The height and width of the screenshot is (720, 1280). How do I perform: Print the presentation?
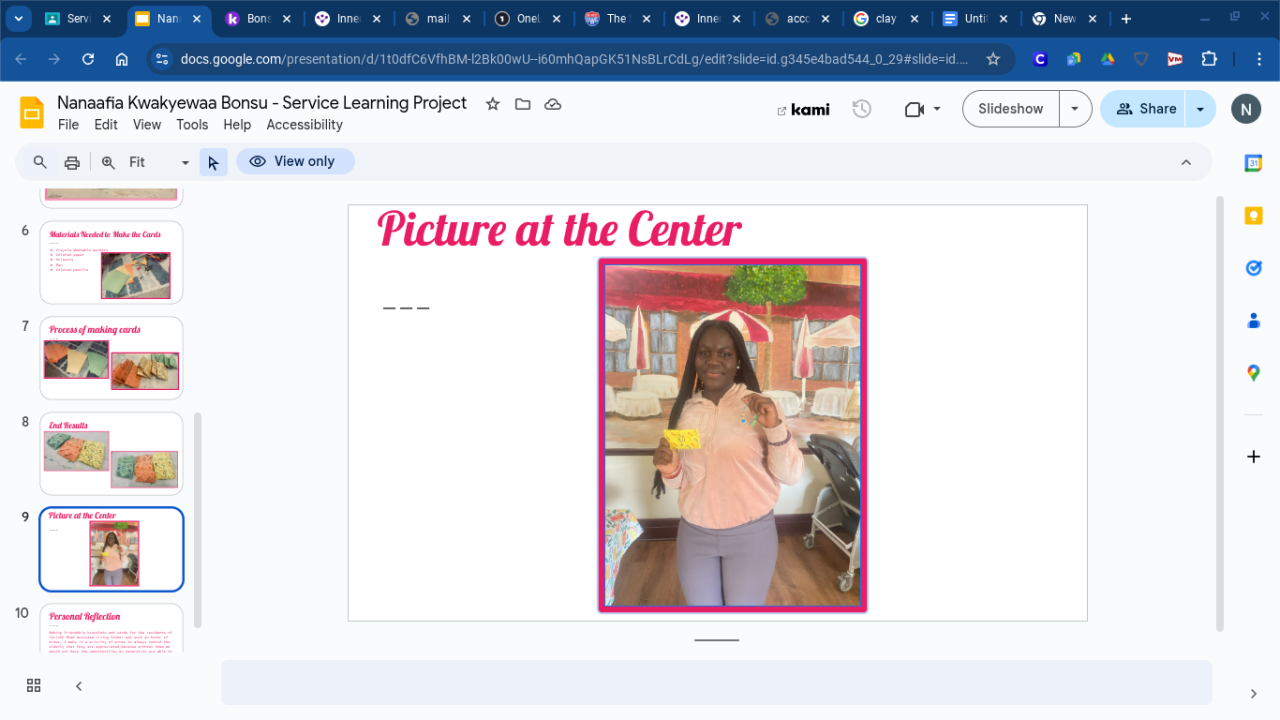pyautogui.click(x=72, y=162)
